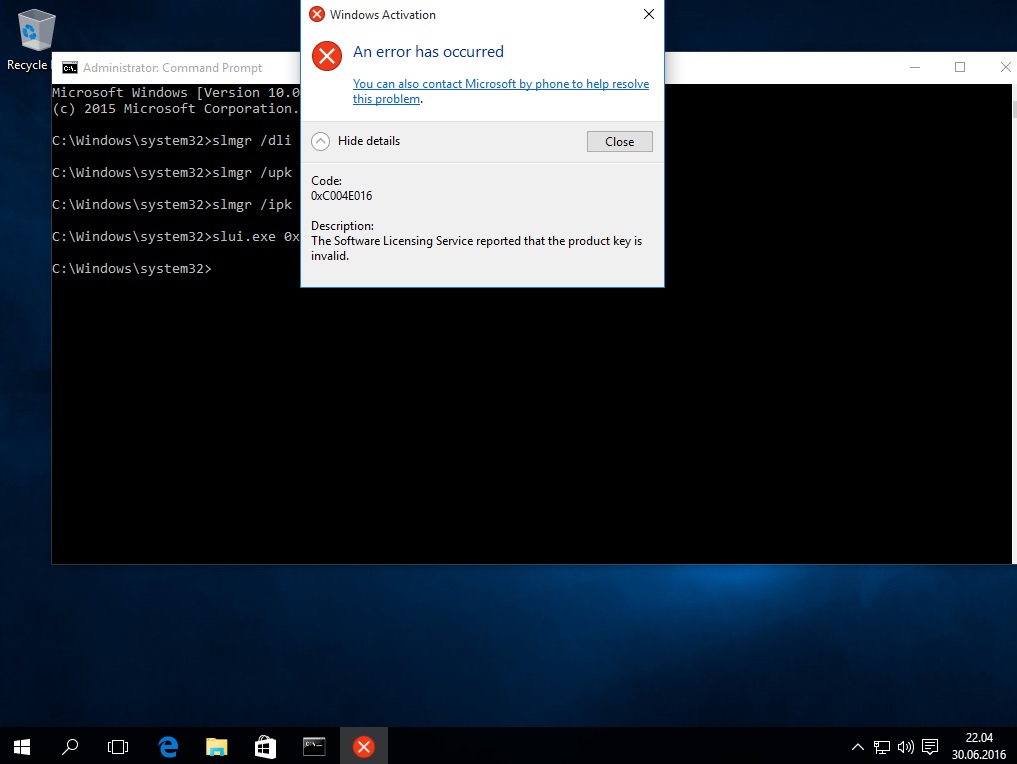
Task: Click '(c) 2015 Microsoft Corporation' line
Action: 176,109
